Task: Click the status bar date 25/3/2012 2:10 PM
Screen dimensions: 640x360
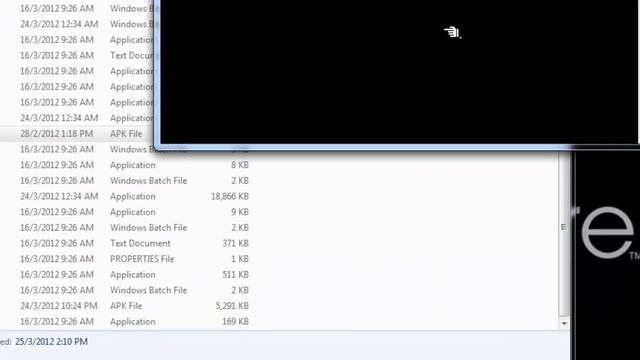Action: 51,342
